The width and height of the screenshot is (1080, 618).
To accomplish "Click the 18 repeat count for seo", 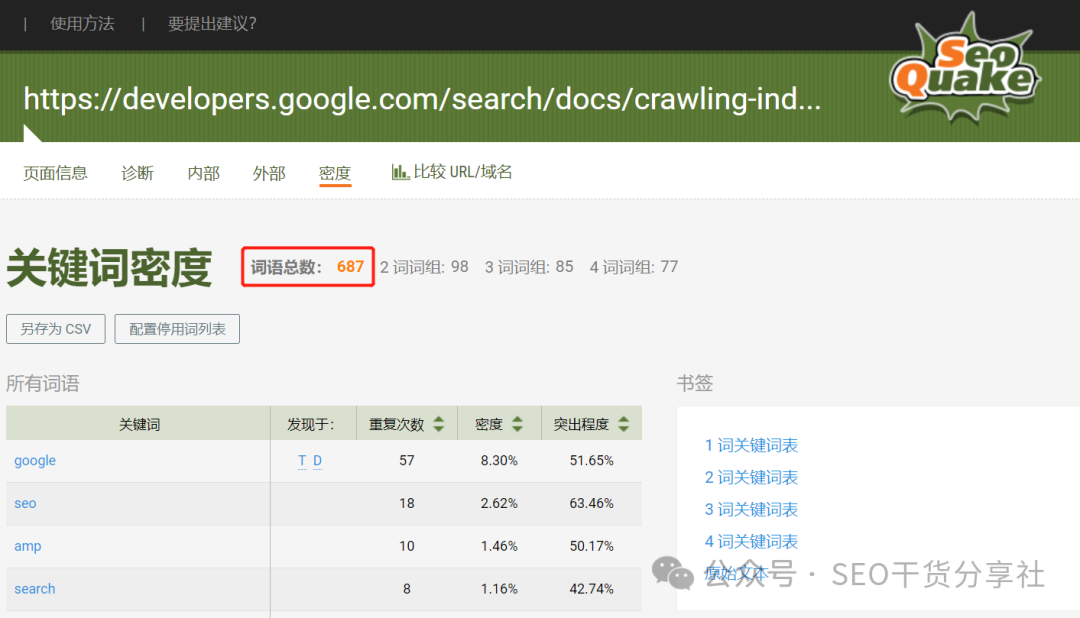I will click(406, 503).
